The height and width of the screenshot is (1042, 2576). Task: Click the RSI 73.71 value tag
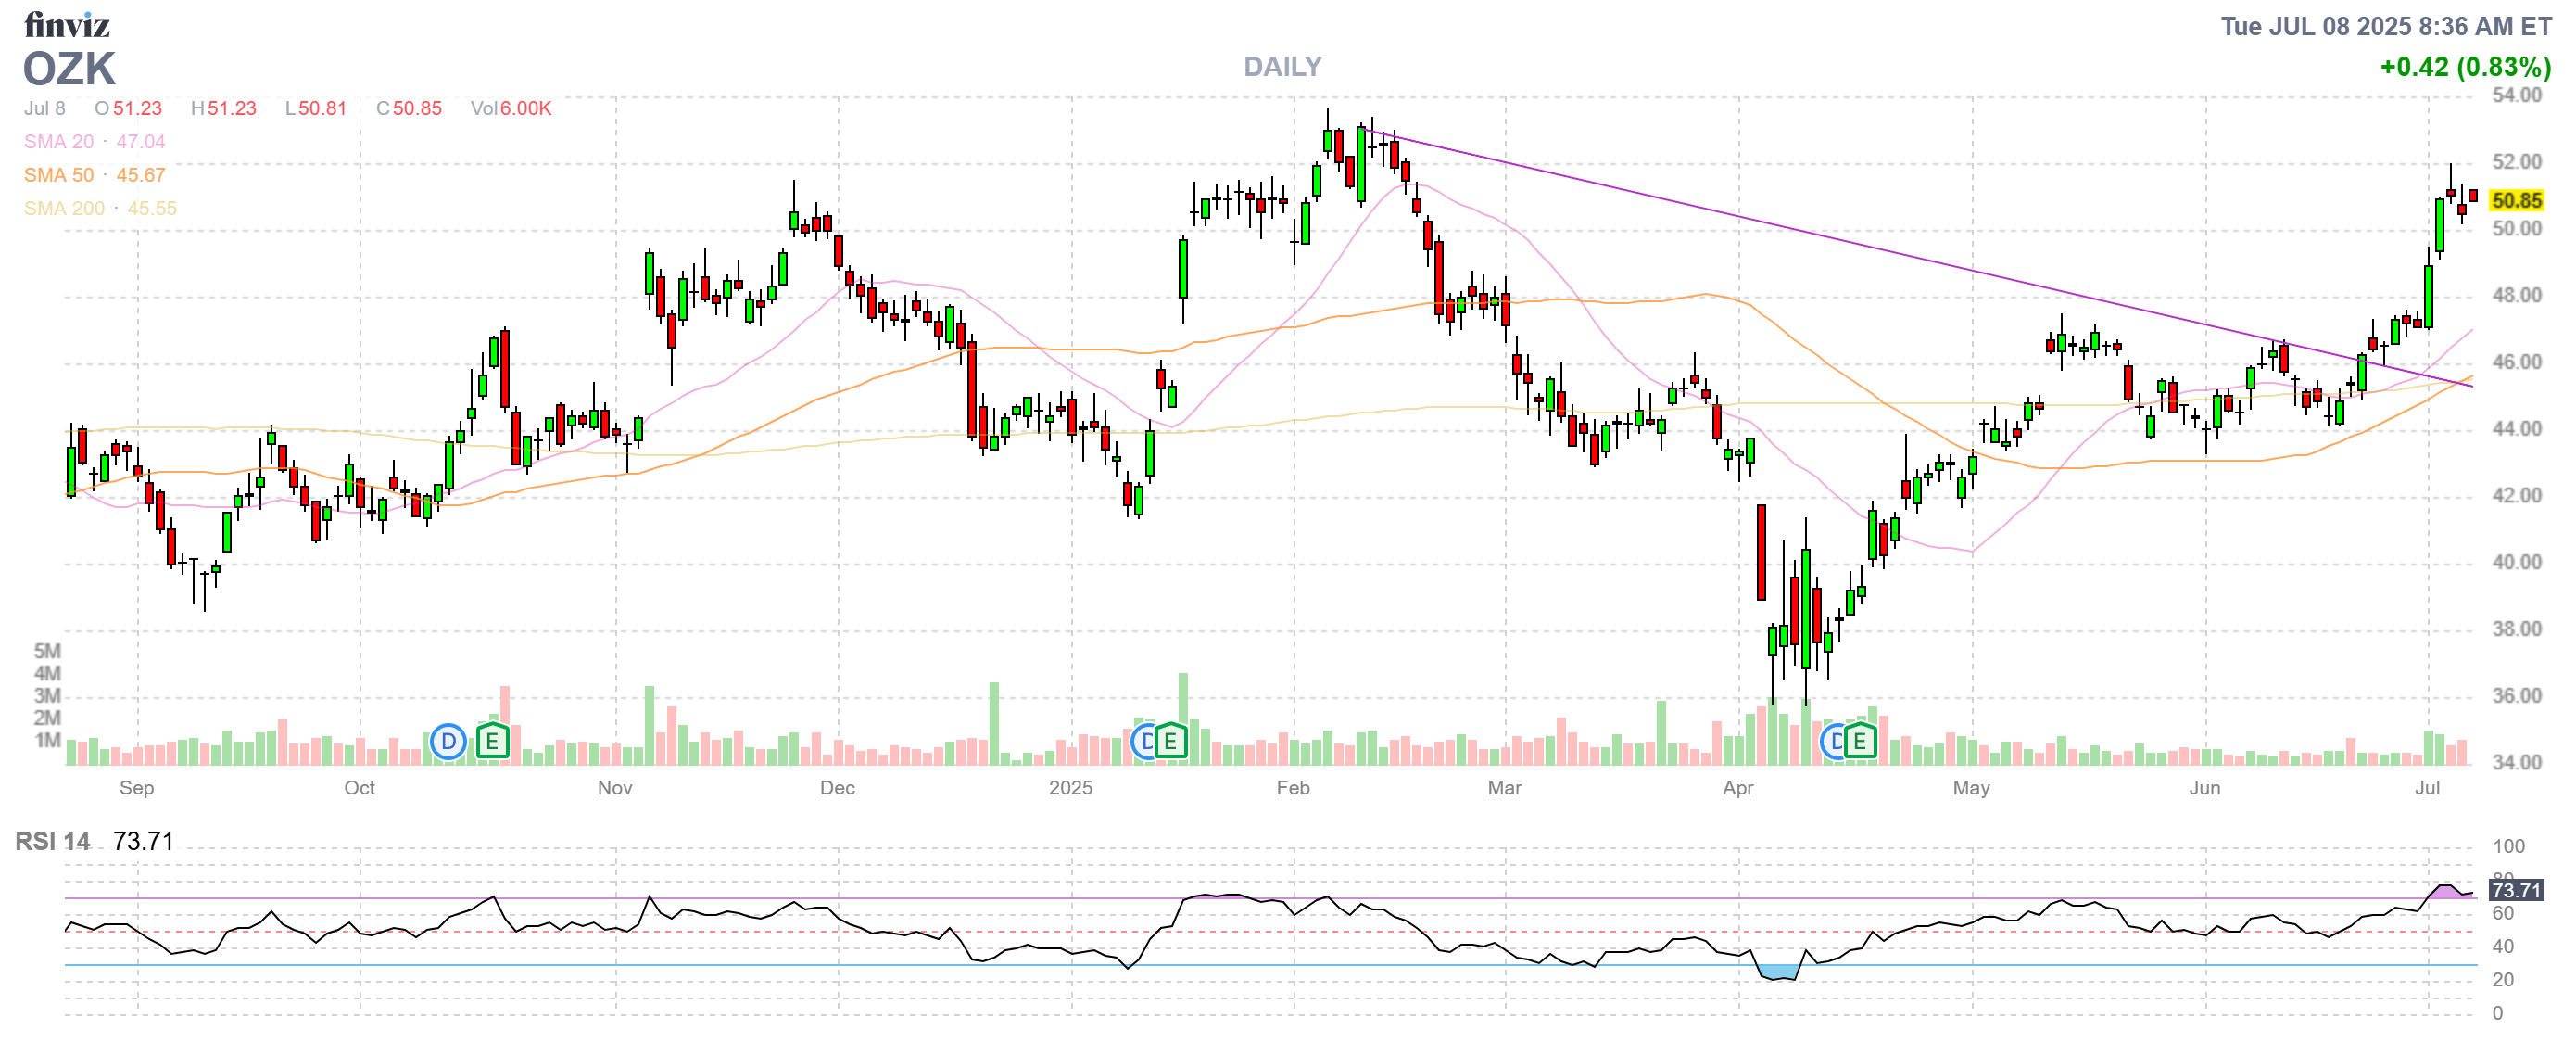click(x=2516, y=890)
